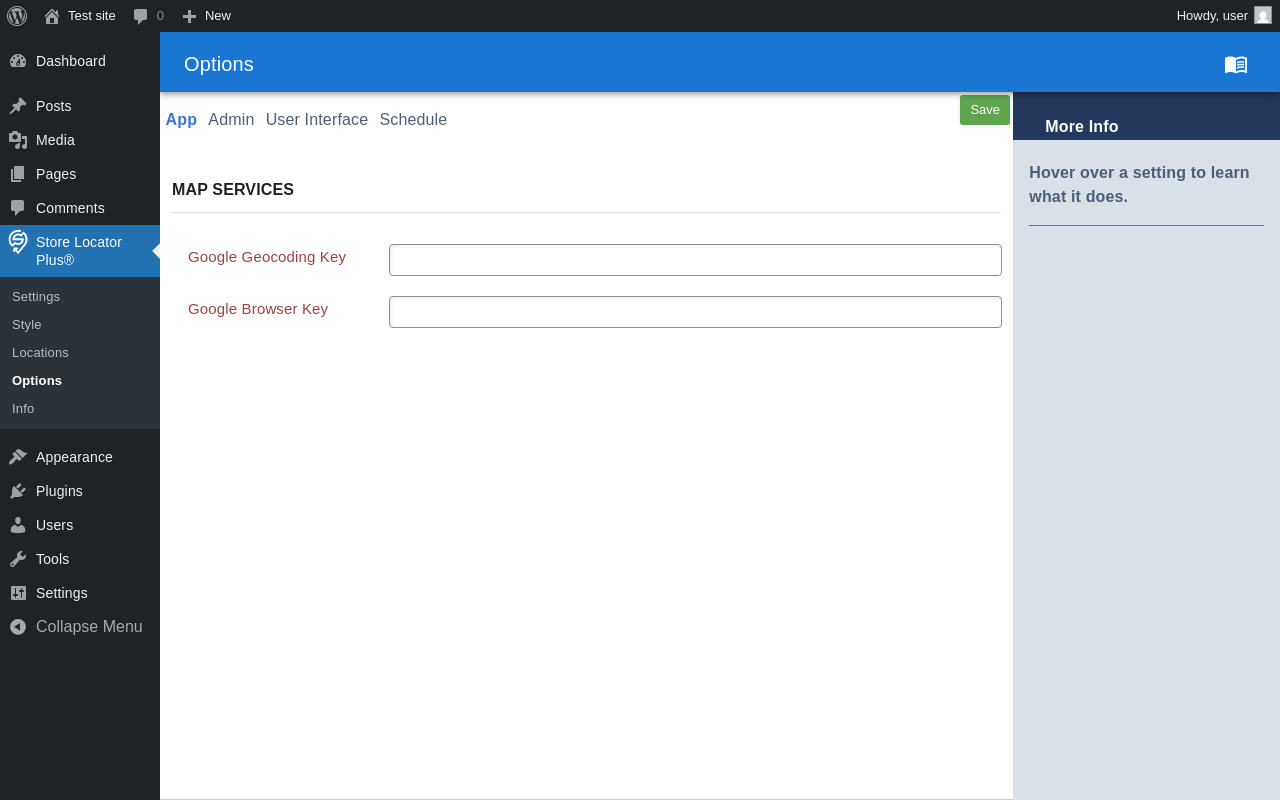Click the Store Locator Plus logo icon
Viewport: 1280px width, 800px height.
(x=18, y=242)
